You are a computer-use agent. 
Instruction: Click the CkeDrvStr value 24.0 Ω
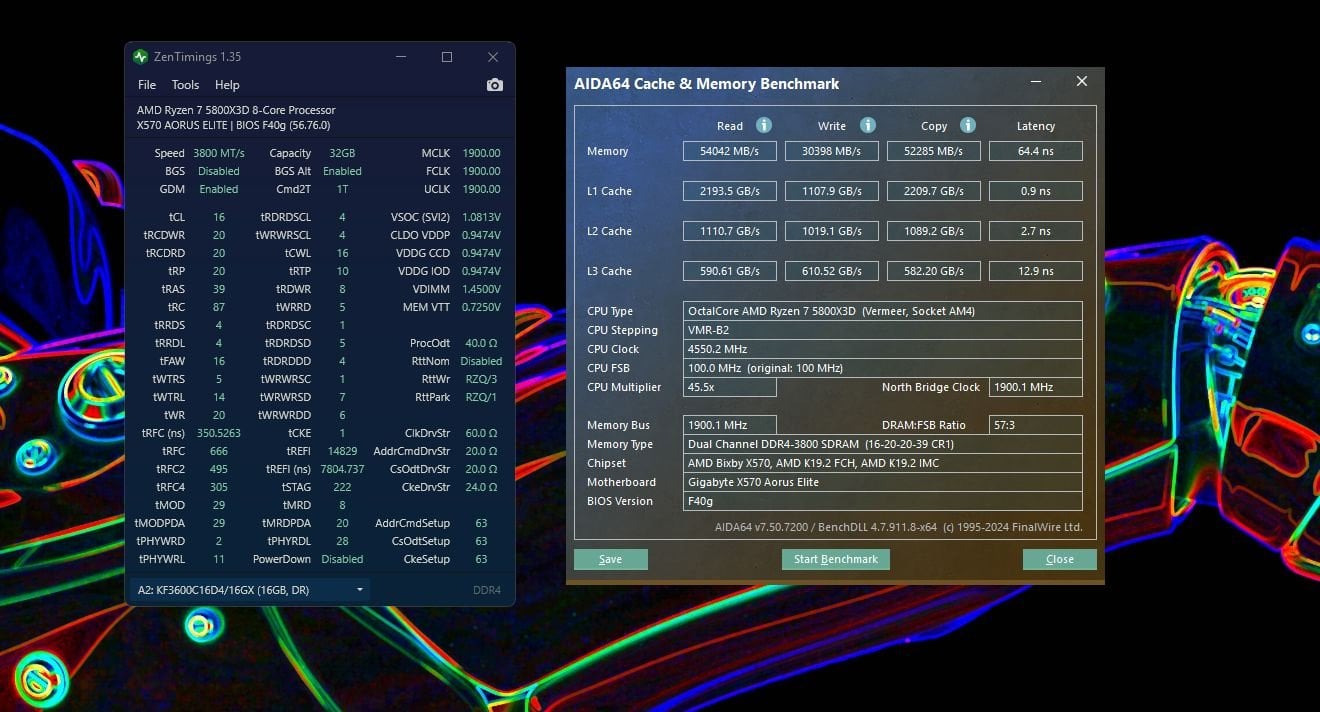tap(481, 487)
